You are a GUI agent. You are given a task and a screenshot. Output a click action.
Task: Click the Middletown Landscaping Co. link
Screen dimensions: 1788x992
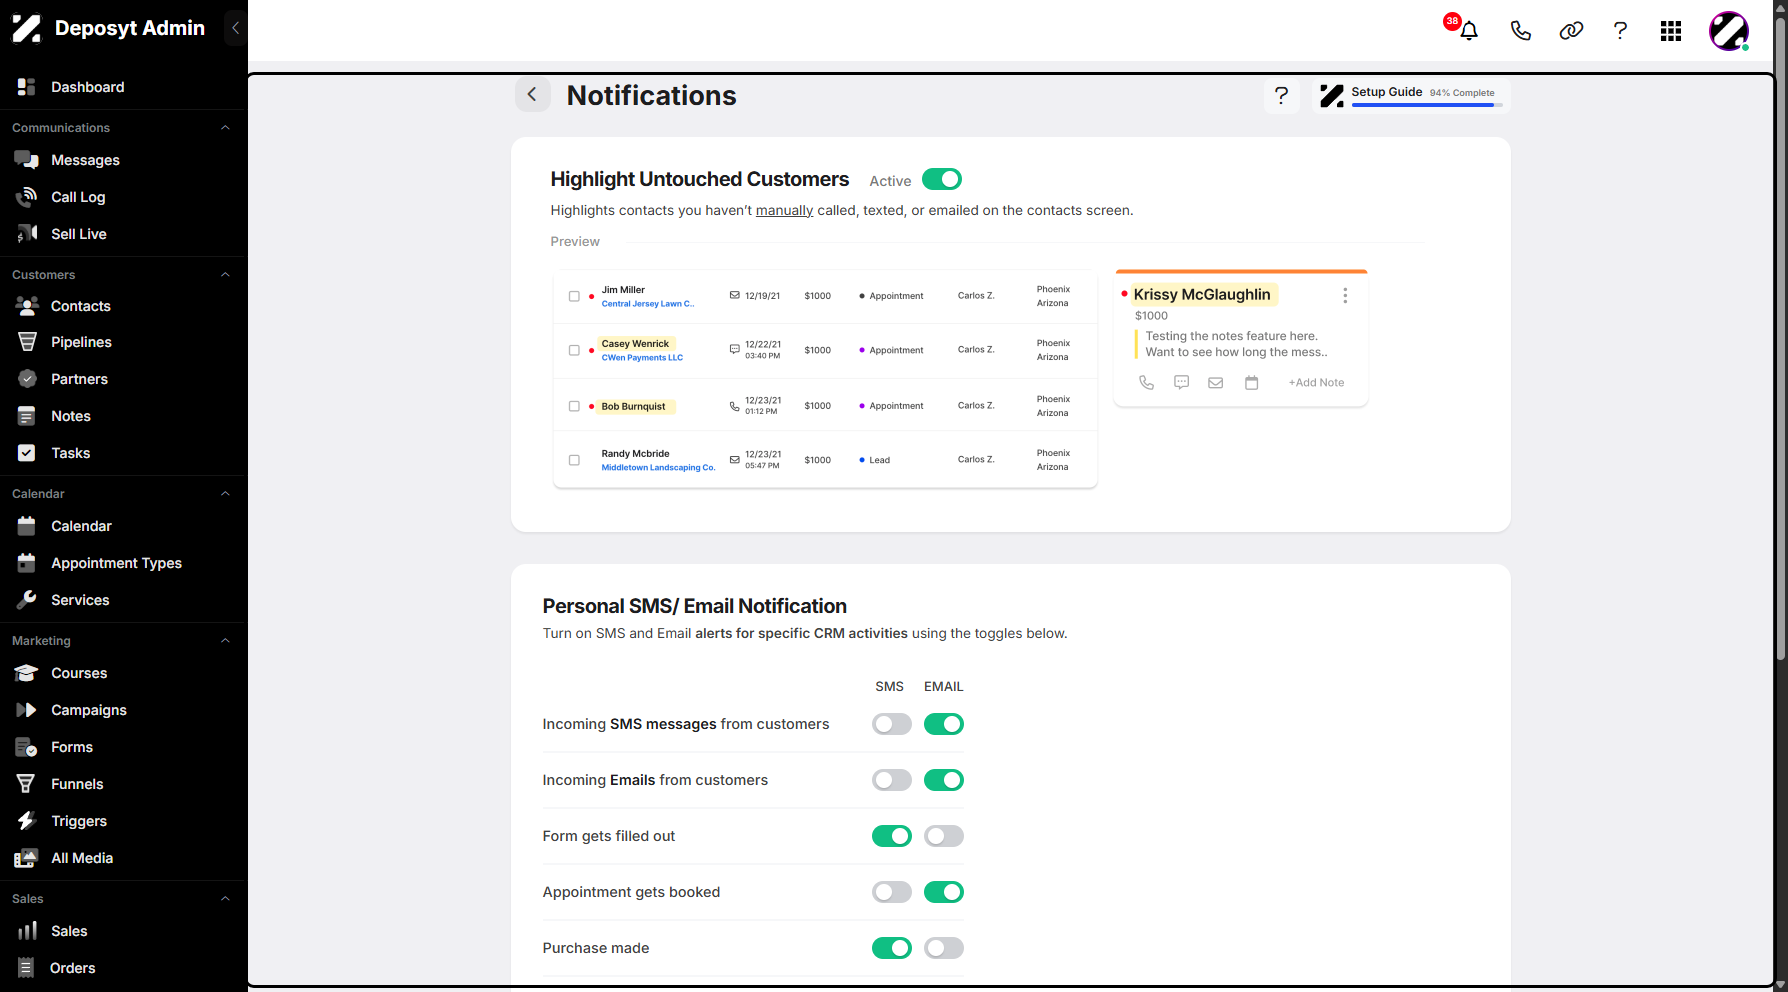(x=658, y=468)
